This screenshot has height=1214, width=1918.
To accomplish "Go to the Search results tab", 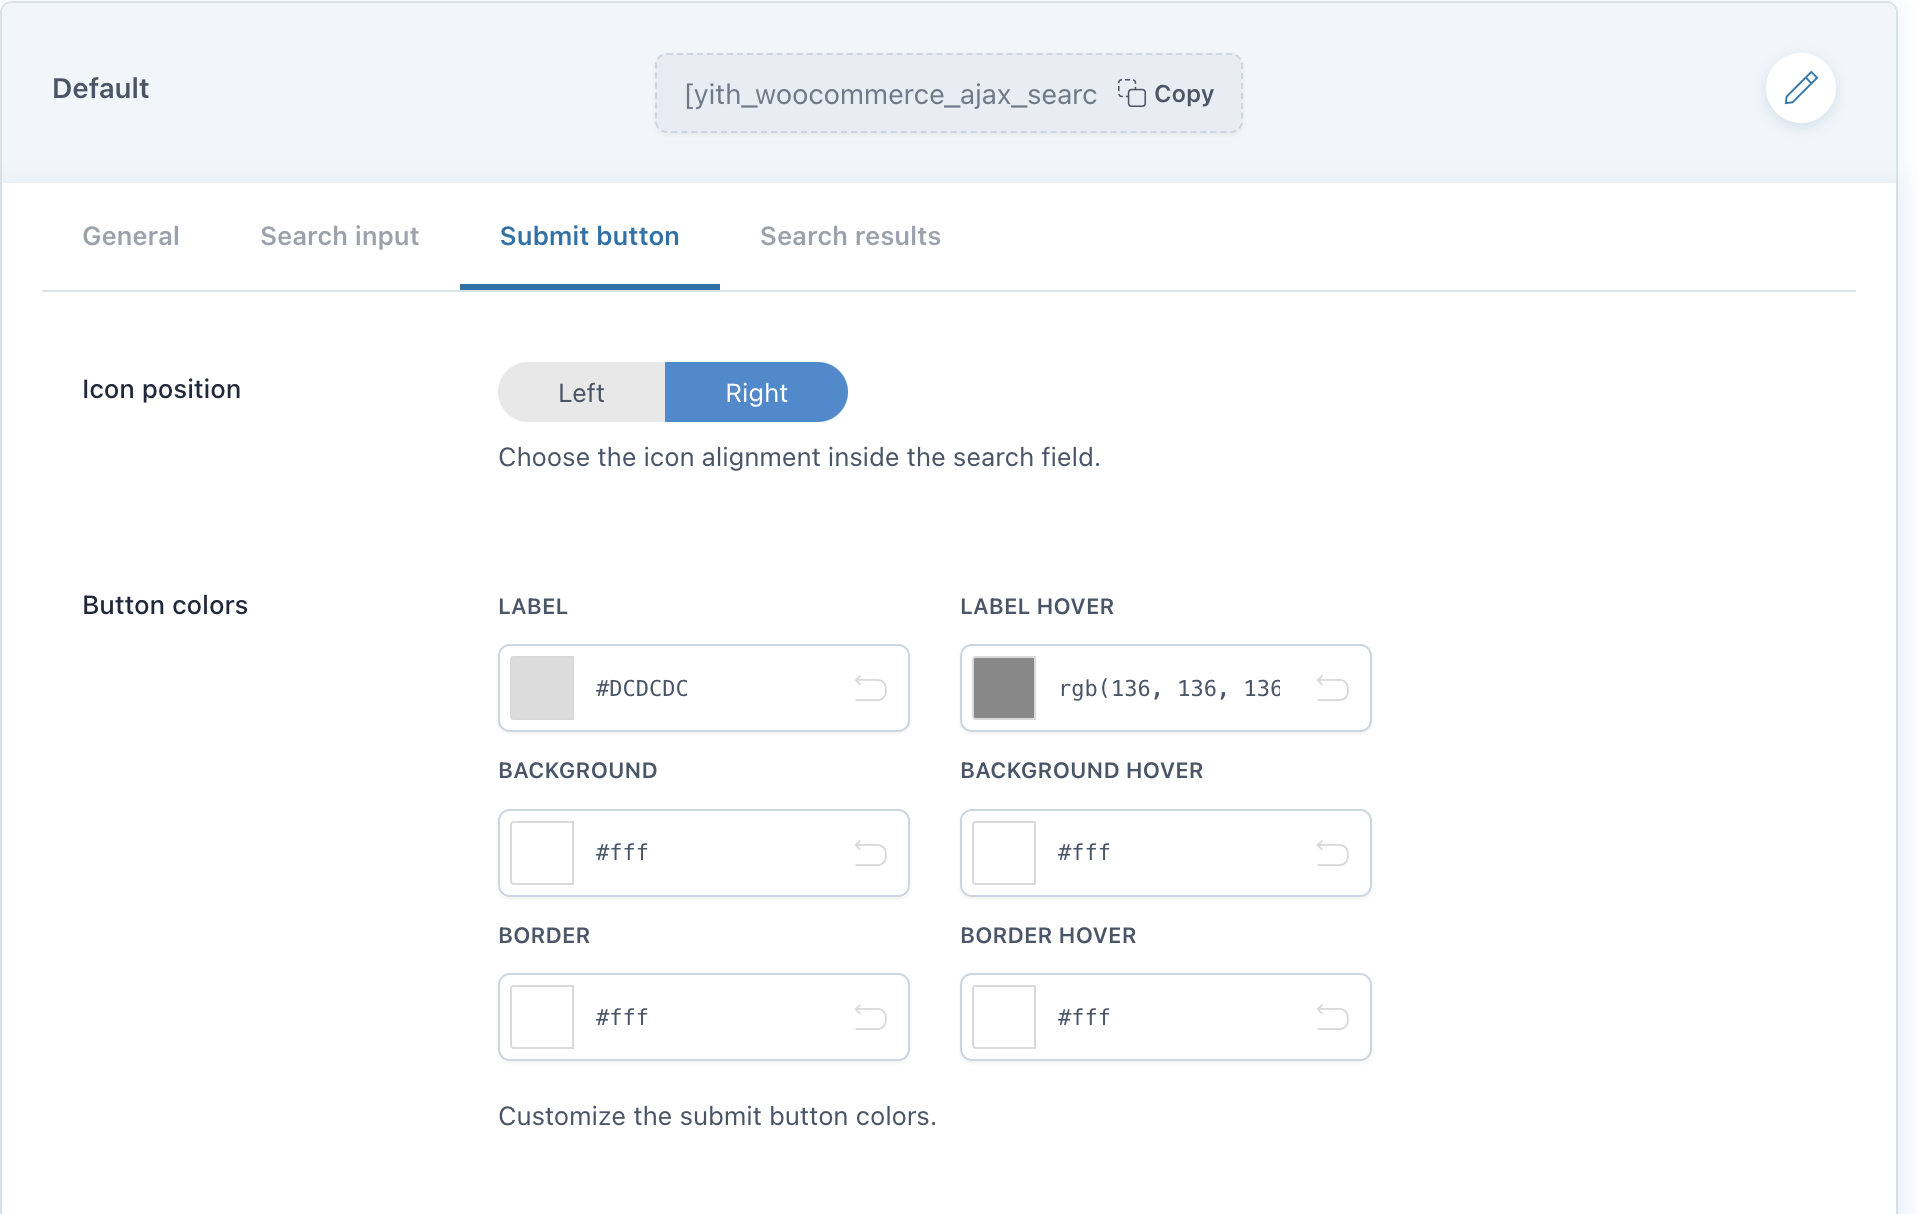I will coord(850,236).
